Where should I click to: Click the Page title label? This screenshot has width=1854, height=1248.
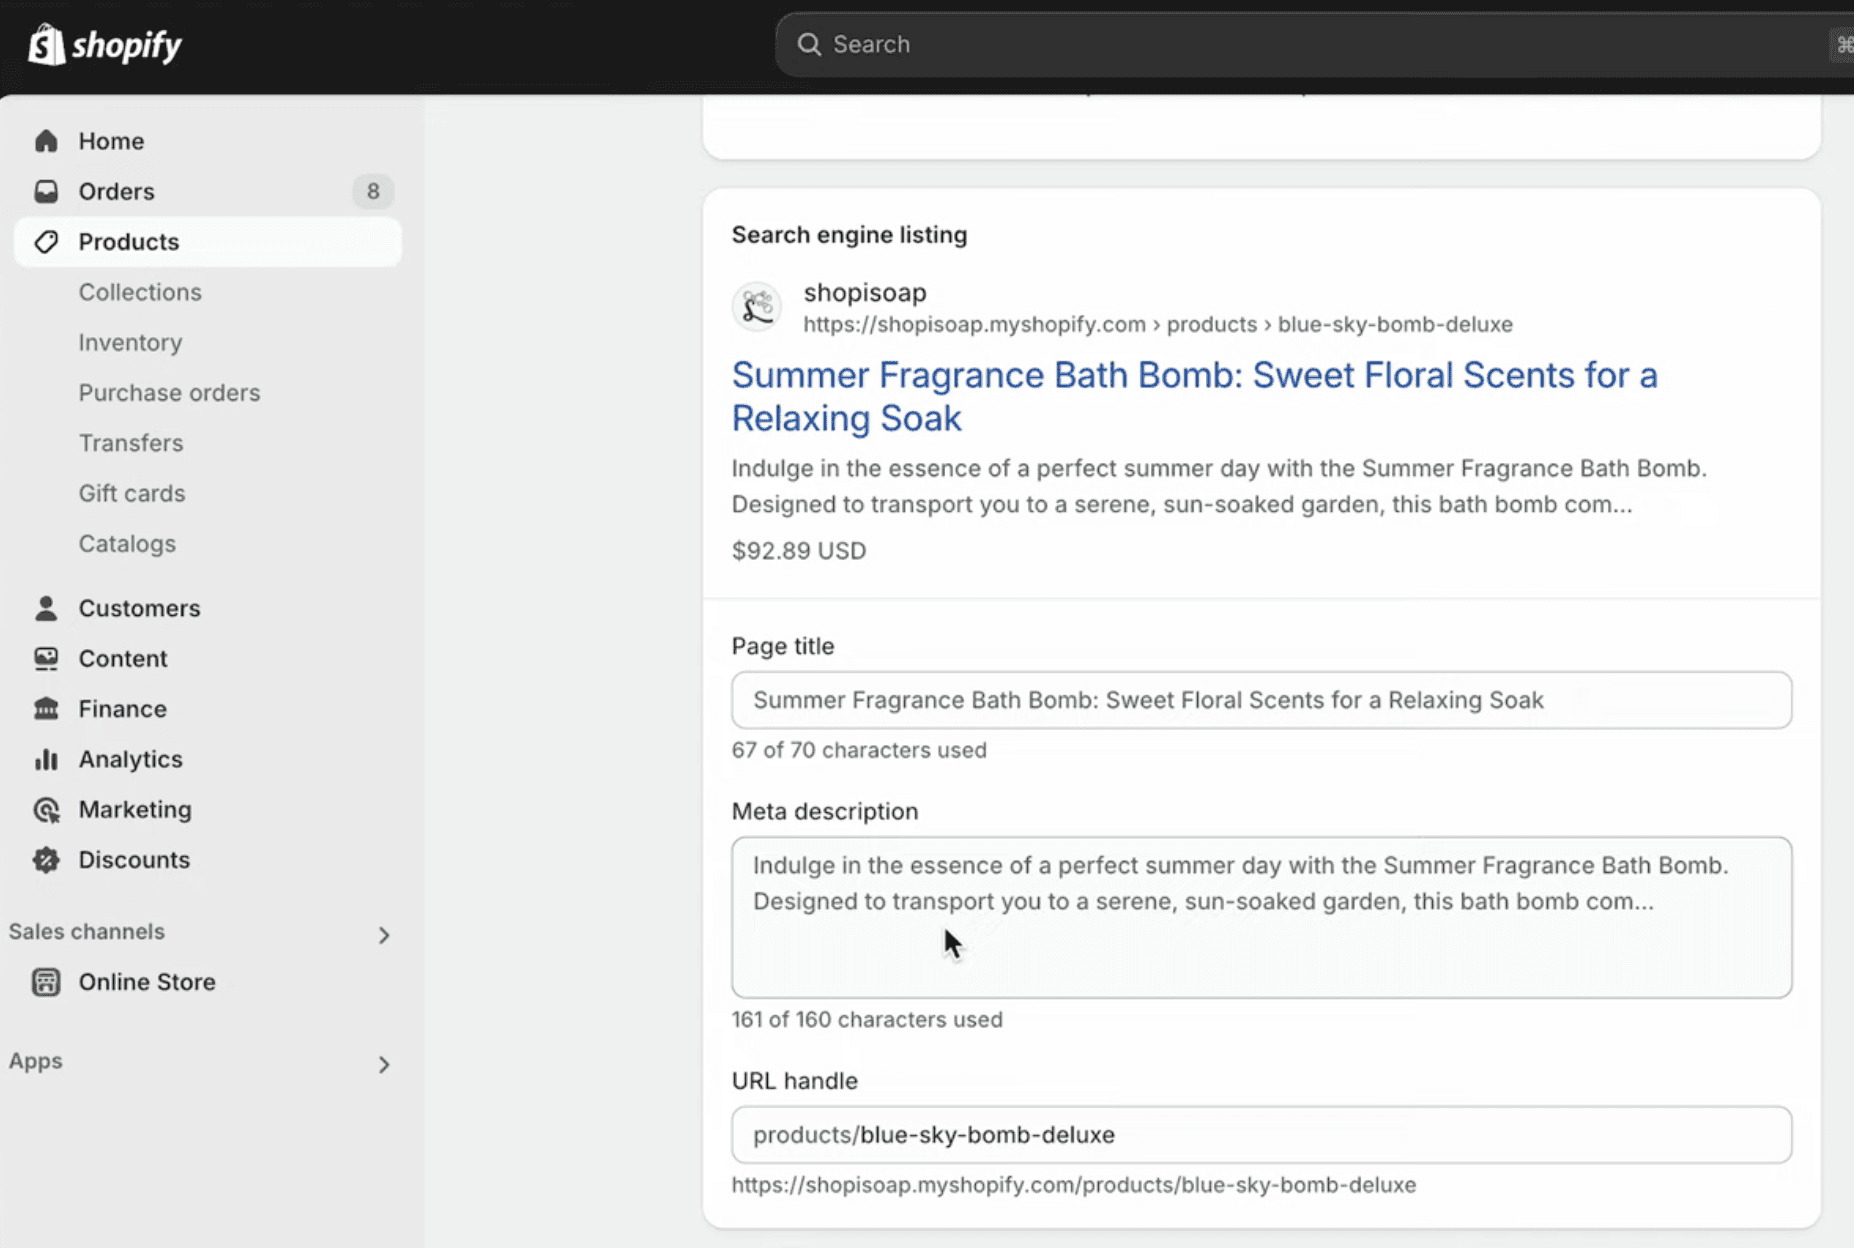coord(783,646)
